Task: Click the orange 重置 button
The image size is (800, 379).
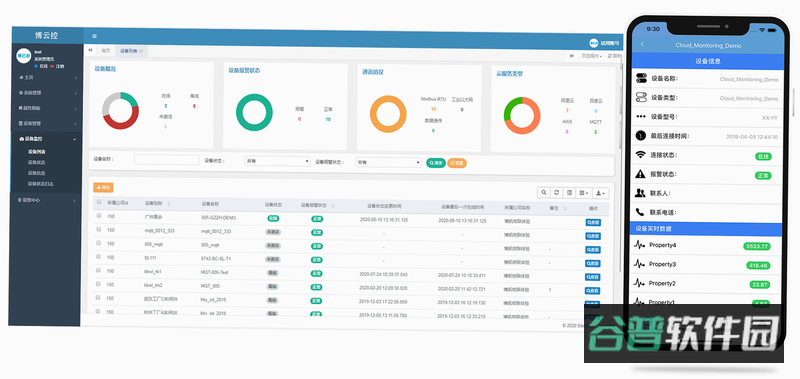Action: [457, 163]
